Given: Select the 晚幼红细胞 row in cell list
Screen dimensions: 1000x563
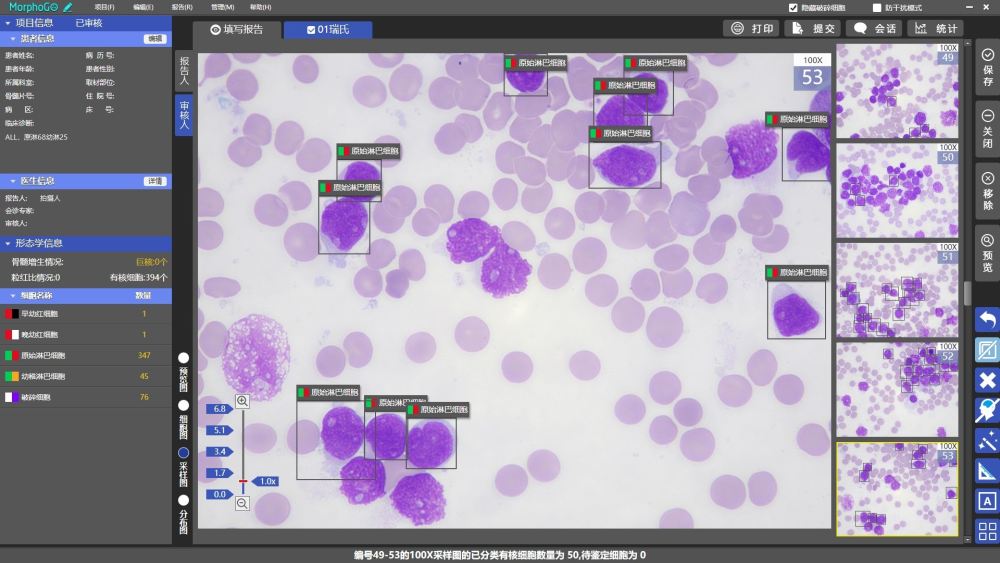Looking at the screenshot, I should coord(85,334).
